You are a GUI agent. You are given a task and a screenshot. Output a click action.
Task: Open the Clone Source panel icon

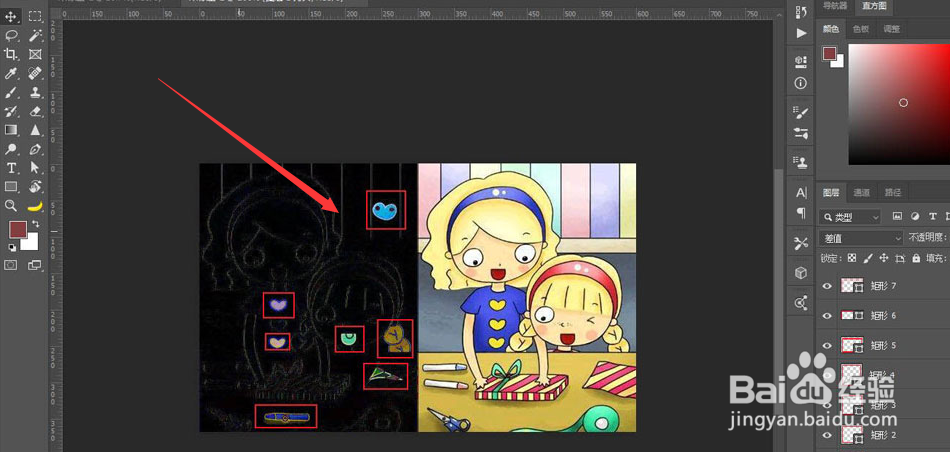click(x=801, y=161)
